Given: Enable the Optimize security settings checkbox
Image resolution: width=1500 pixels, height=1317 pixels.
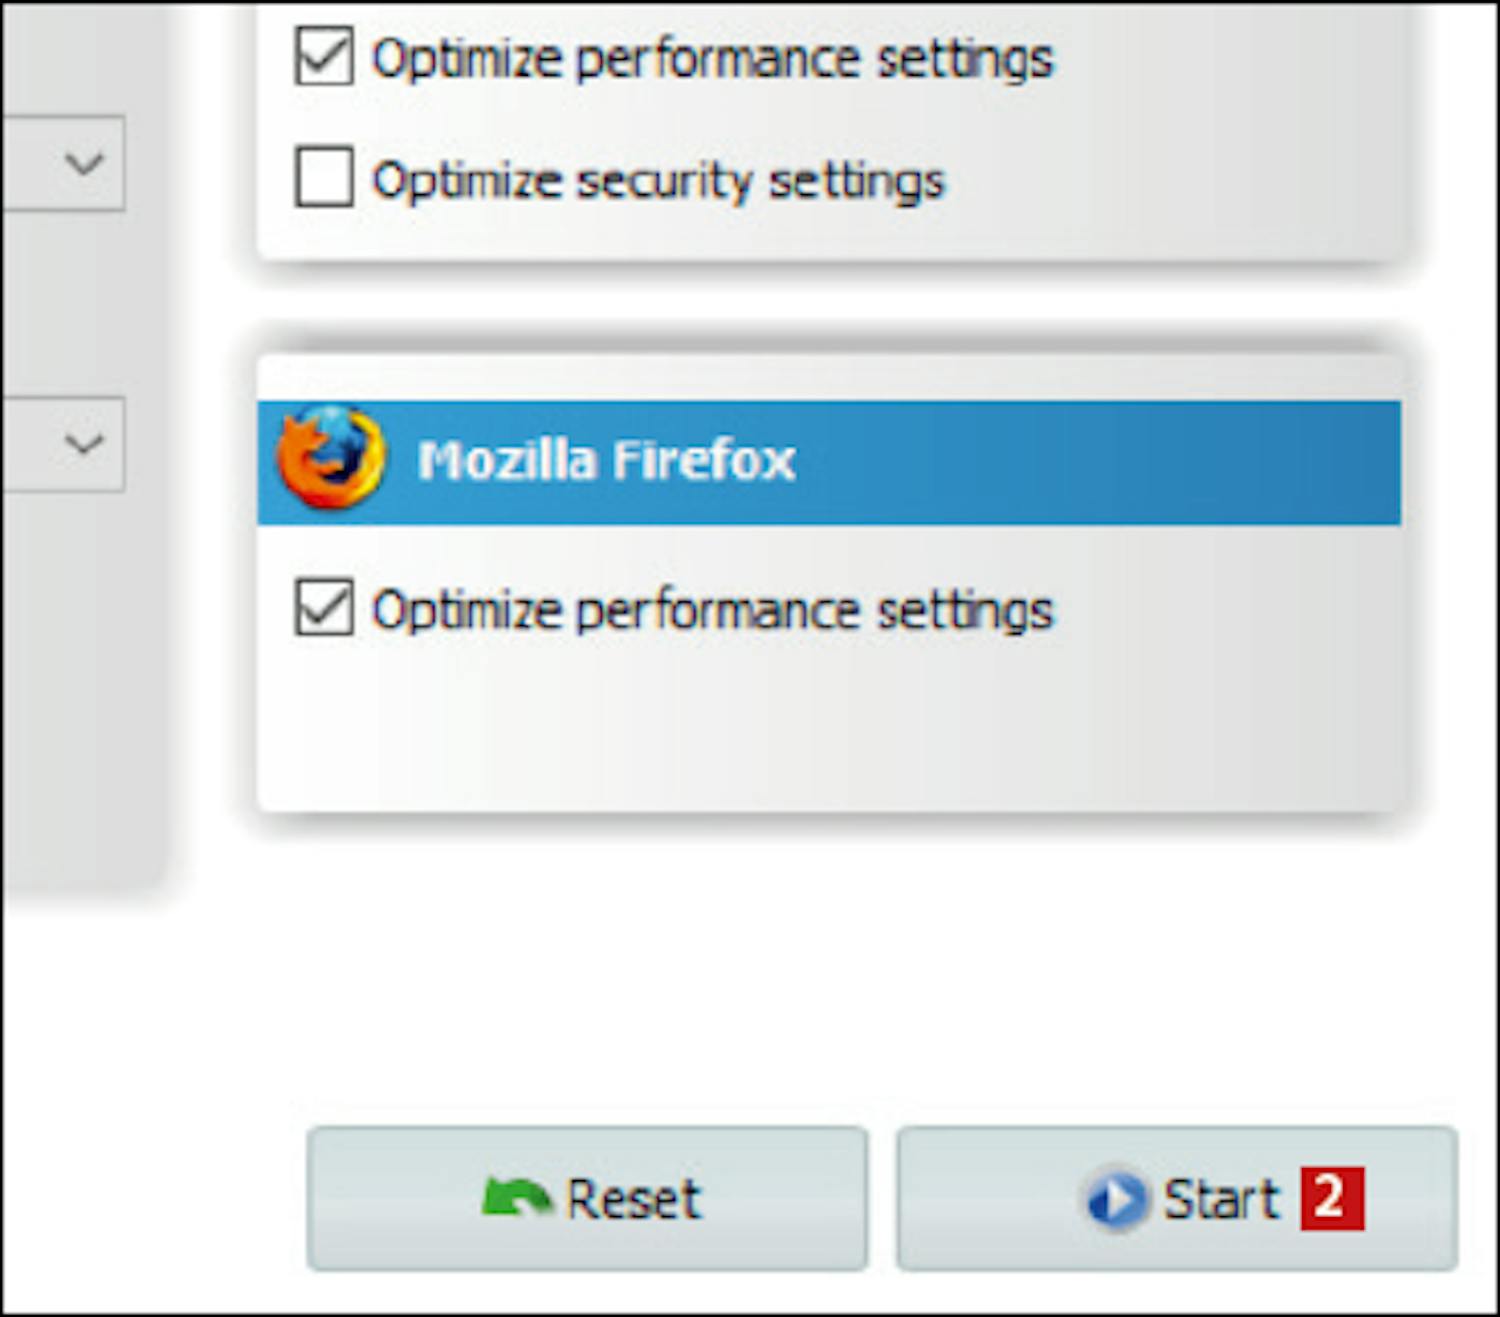Looking at the screenshot, I should (x=324, y=177).
